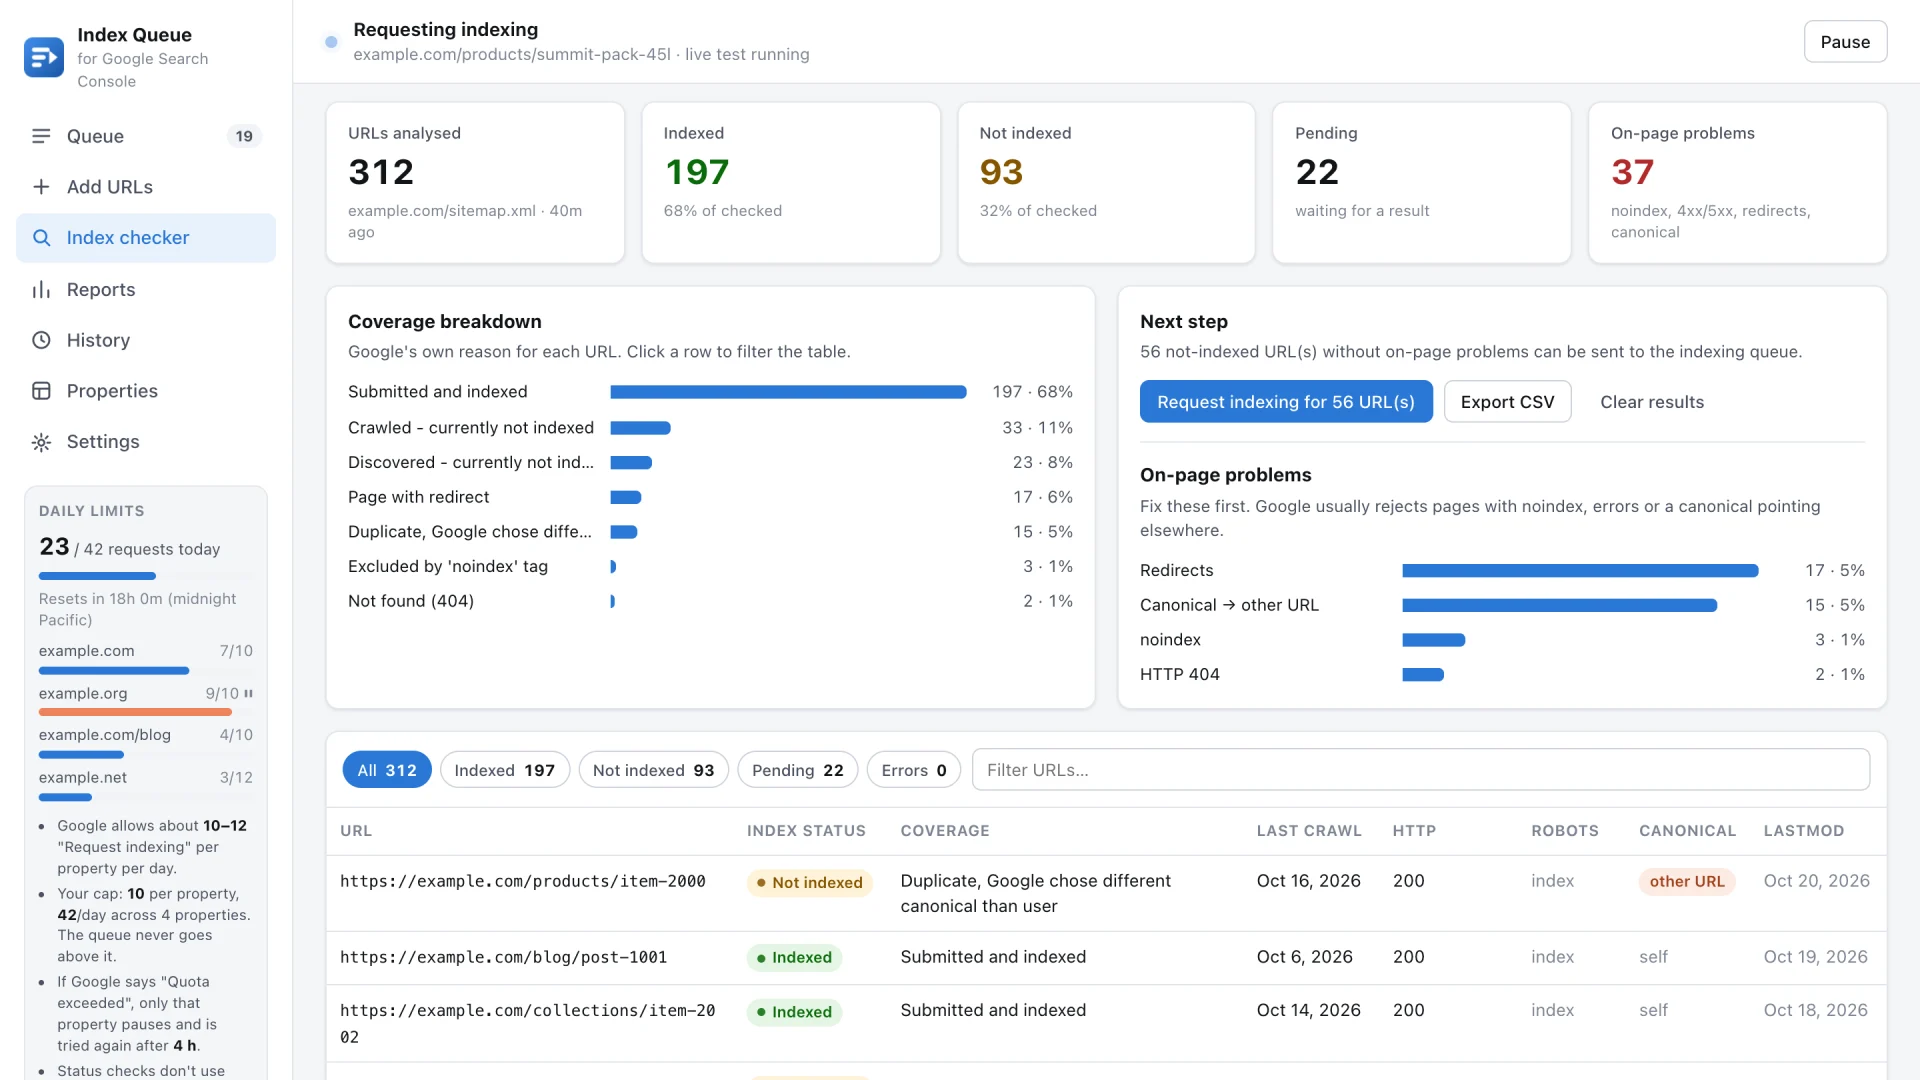This screenshot has width=1920, height=1080.
Task: Focus the Filter URLs search field
Action: [1420, 770]
